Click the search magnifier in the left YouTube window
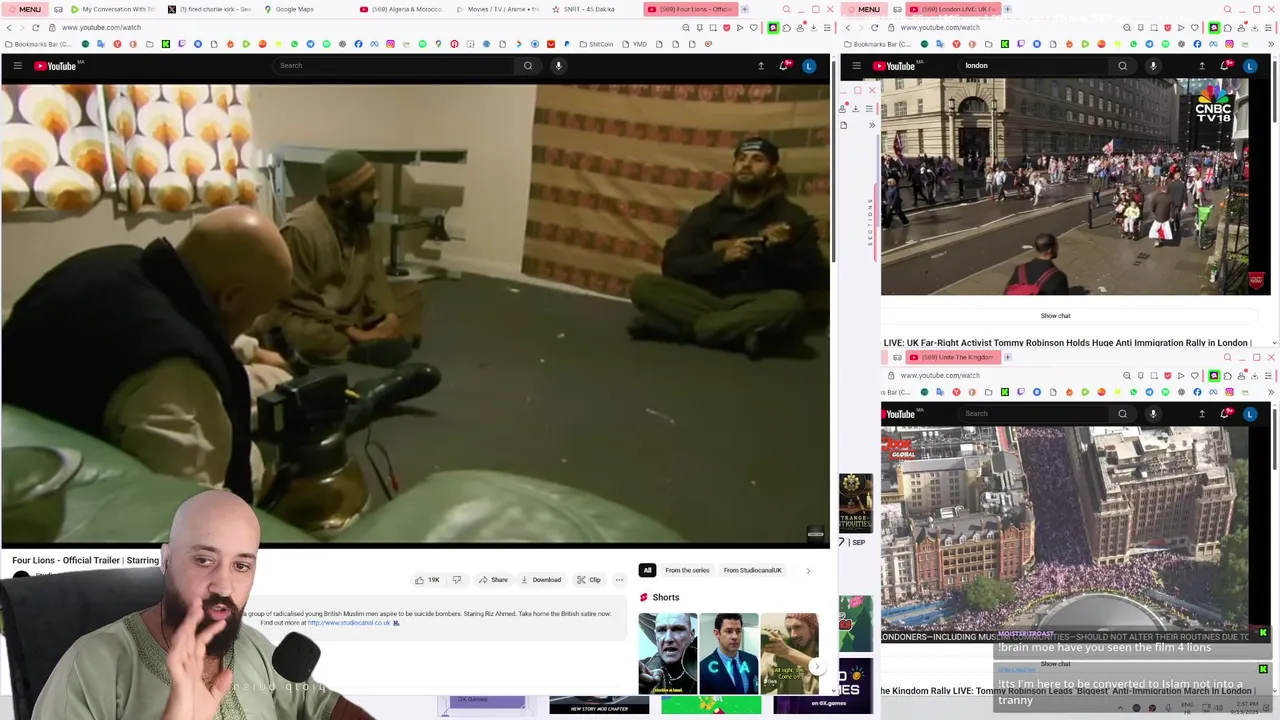Screen dimensions: 1280x720 pyautogui.click(x=528, y=66)
